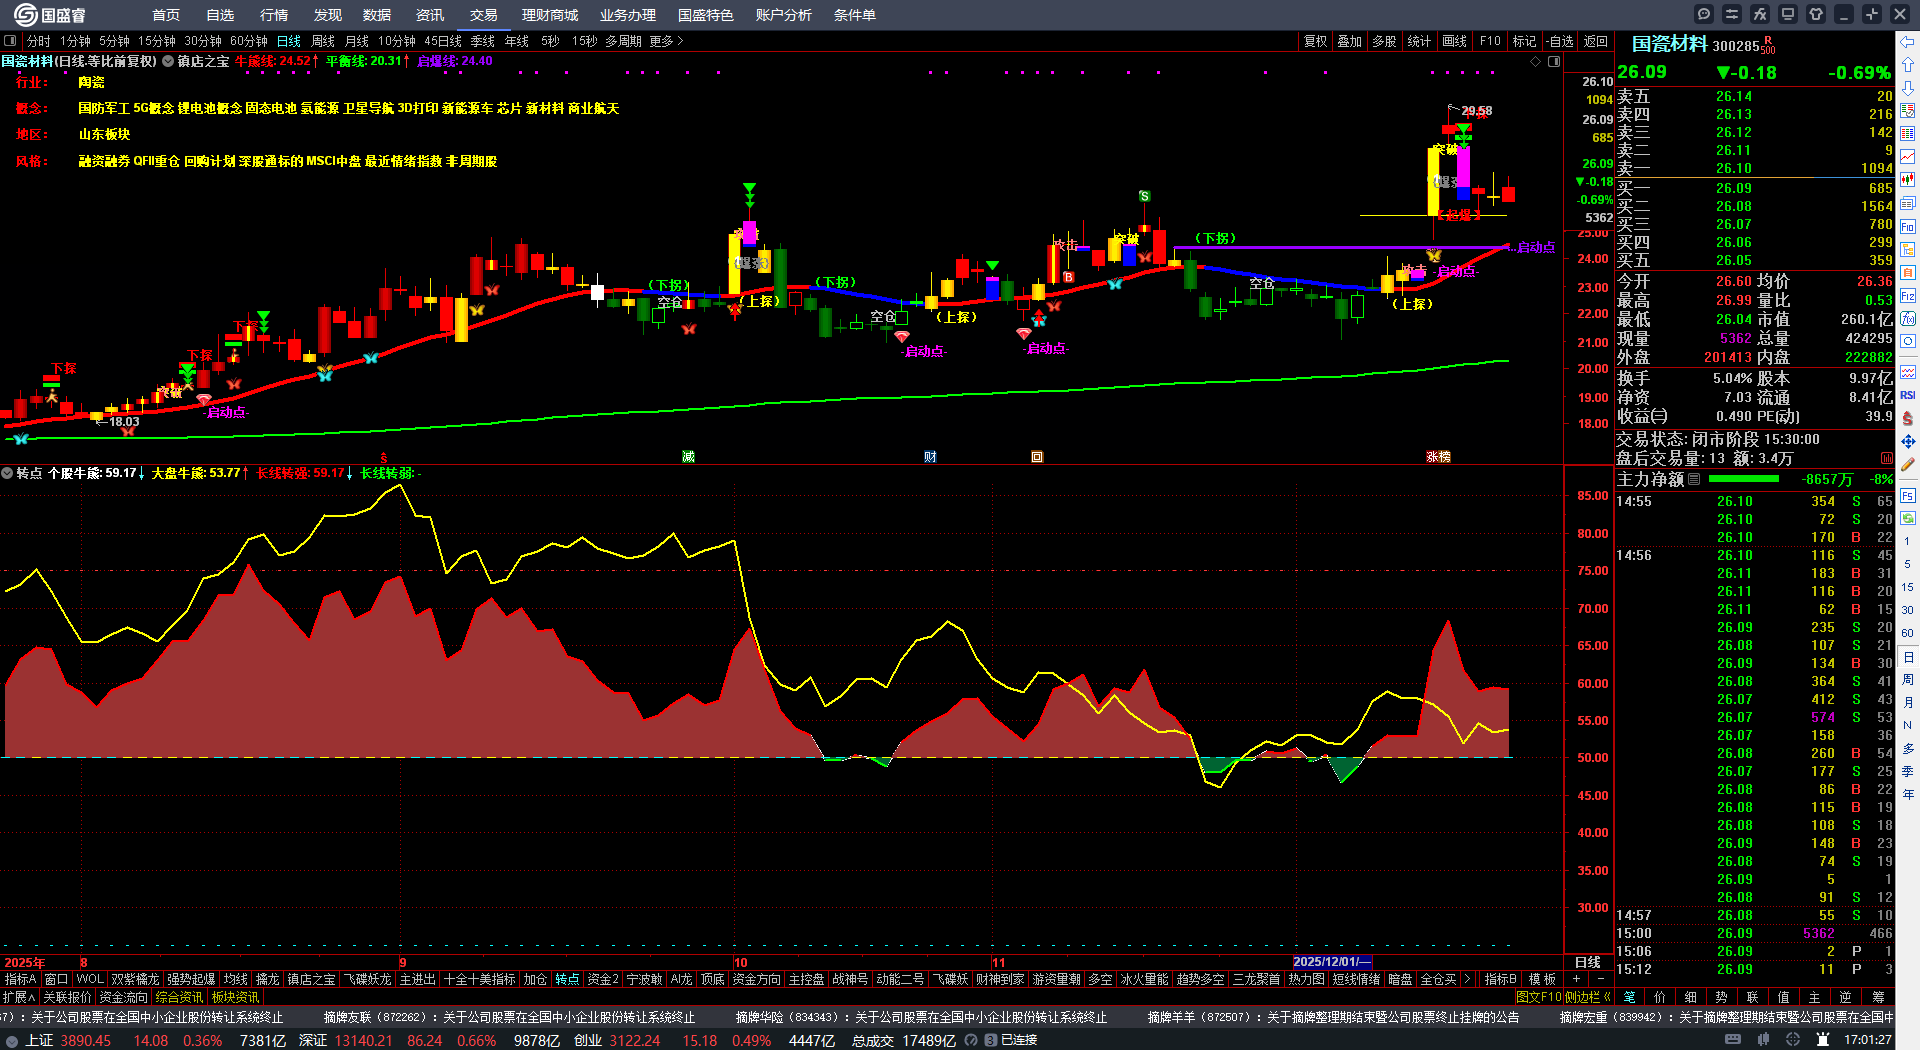Collapse the 侧边栏 sidebar

click(1588, 997)
